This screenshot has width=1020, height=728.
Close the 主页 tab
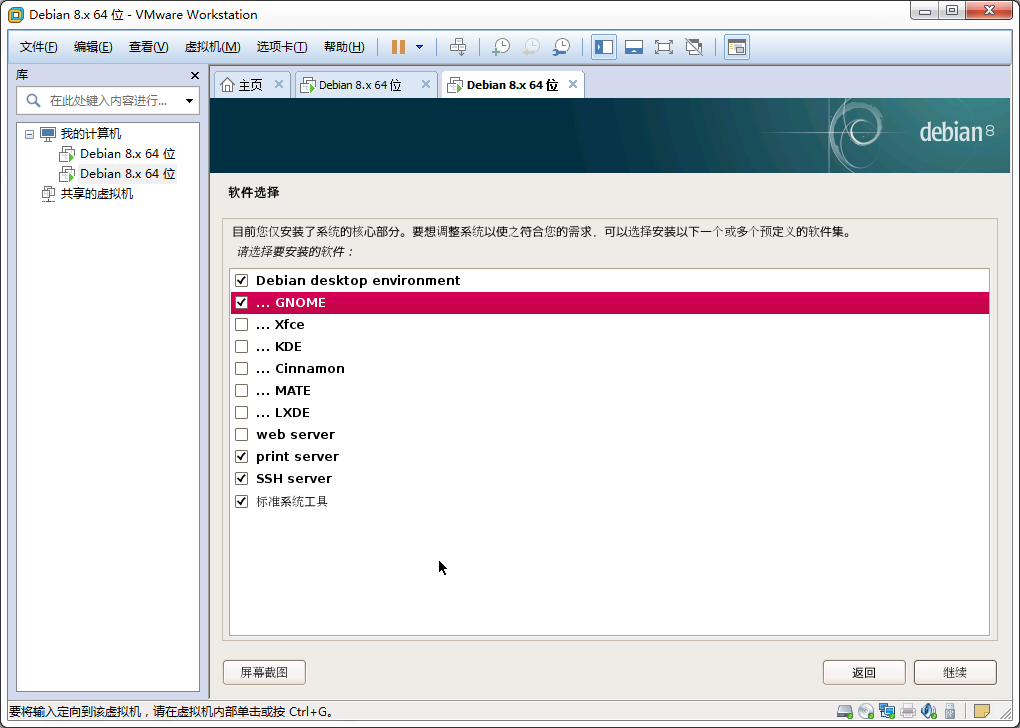(x=279, y=85)
